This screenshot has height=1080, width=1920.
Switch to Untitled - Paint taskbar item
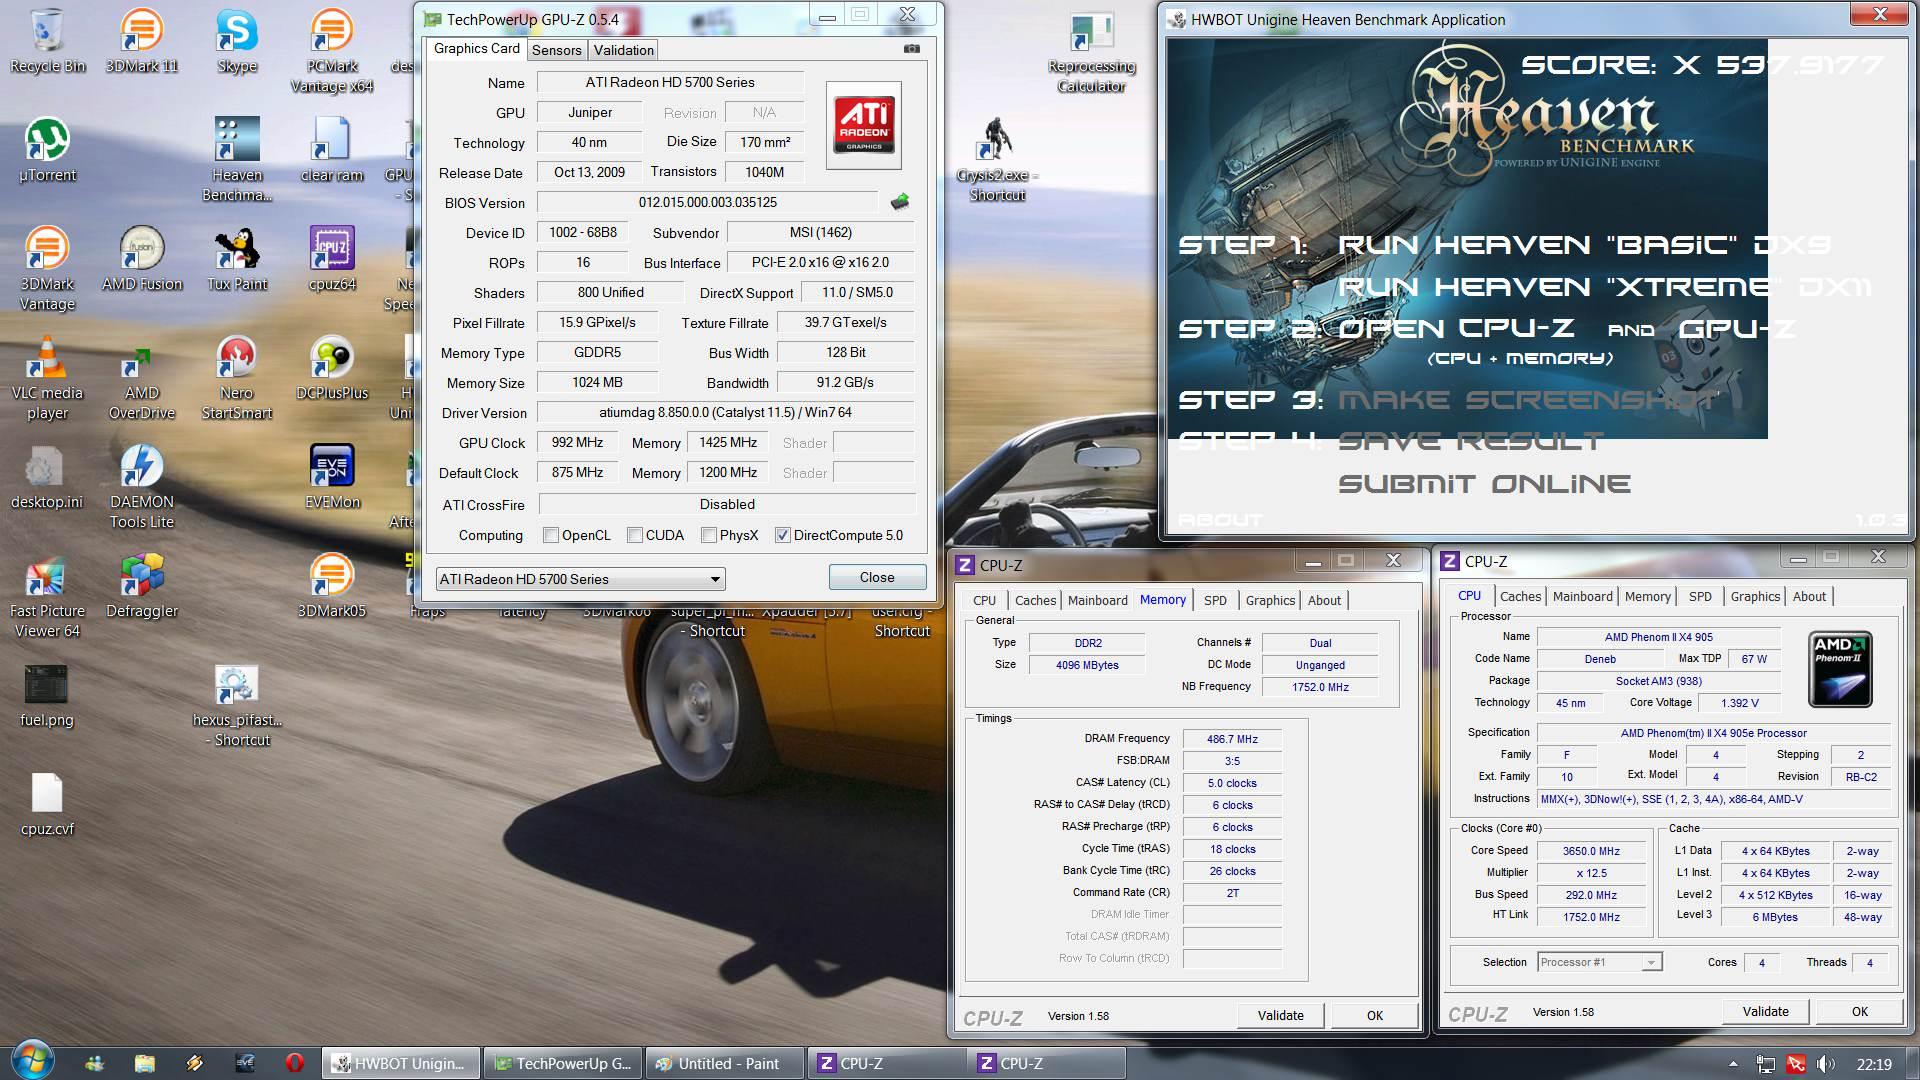tap(726, 1064)
